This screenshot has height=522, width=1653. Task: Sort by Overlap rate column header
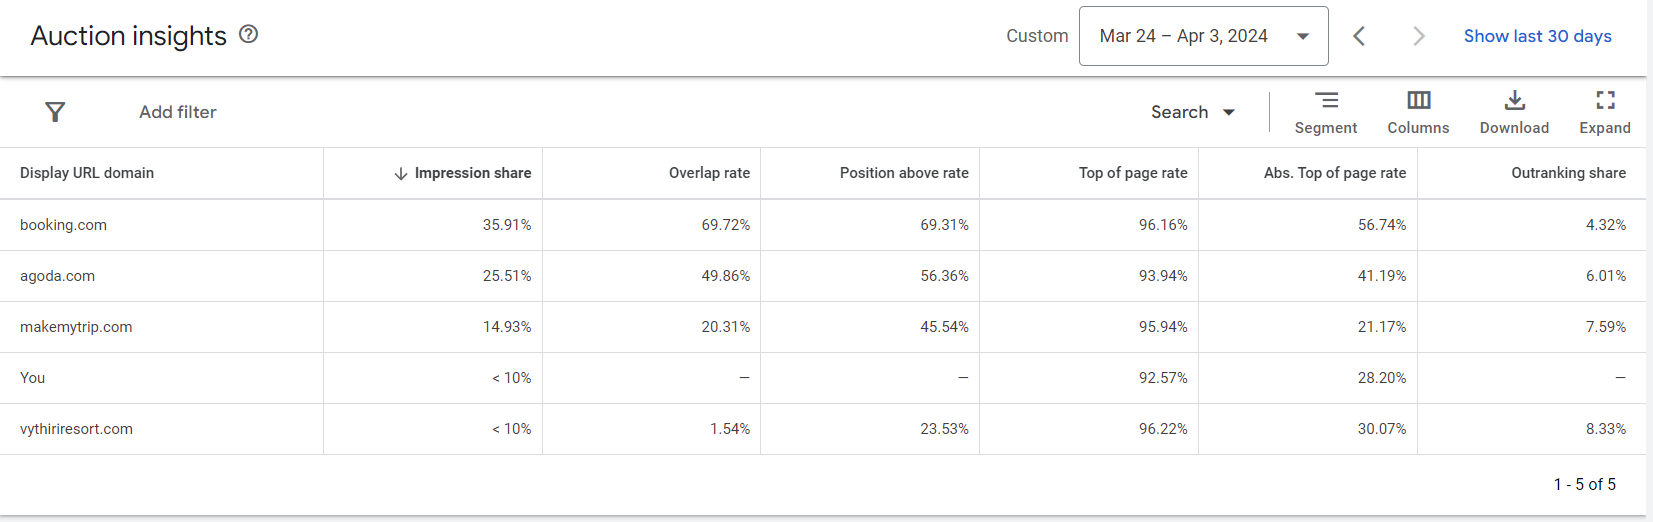click(x=709, y=173)
